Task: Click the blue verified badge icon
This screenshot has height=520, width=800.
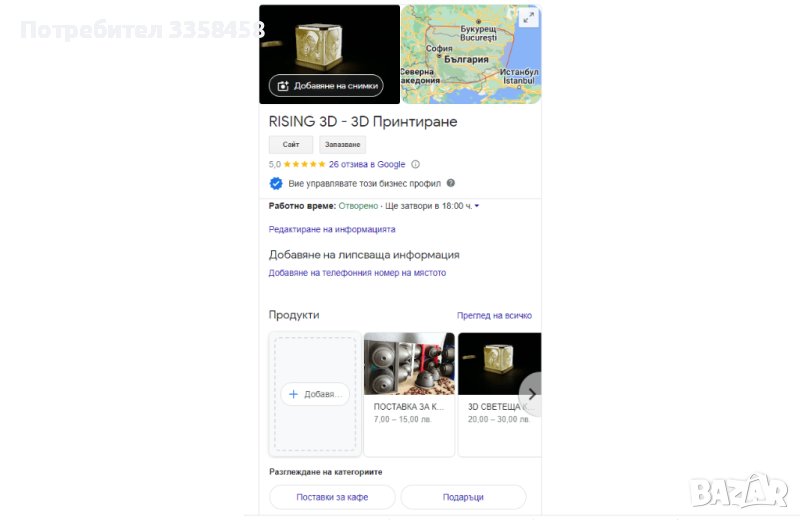Action: pos(276,184)
